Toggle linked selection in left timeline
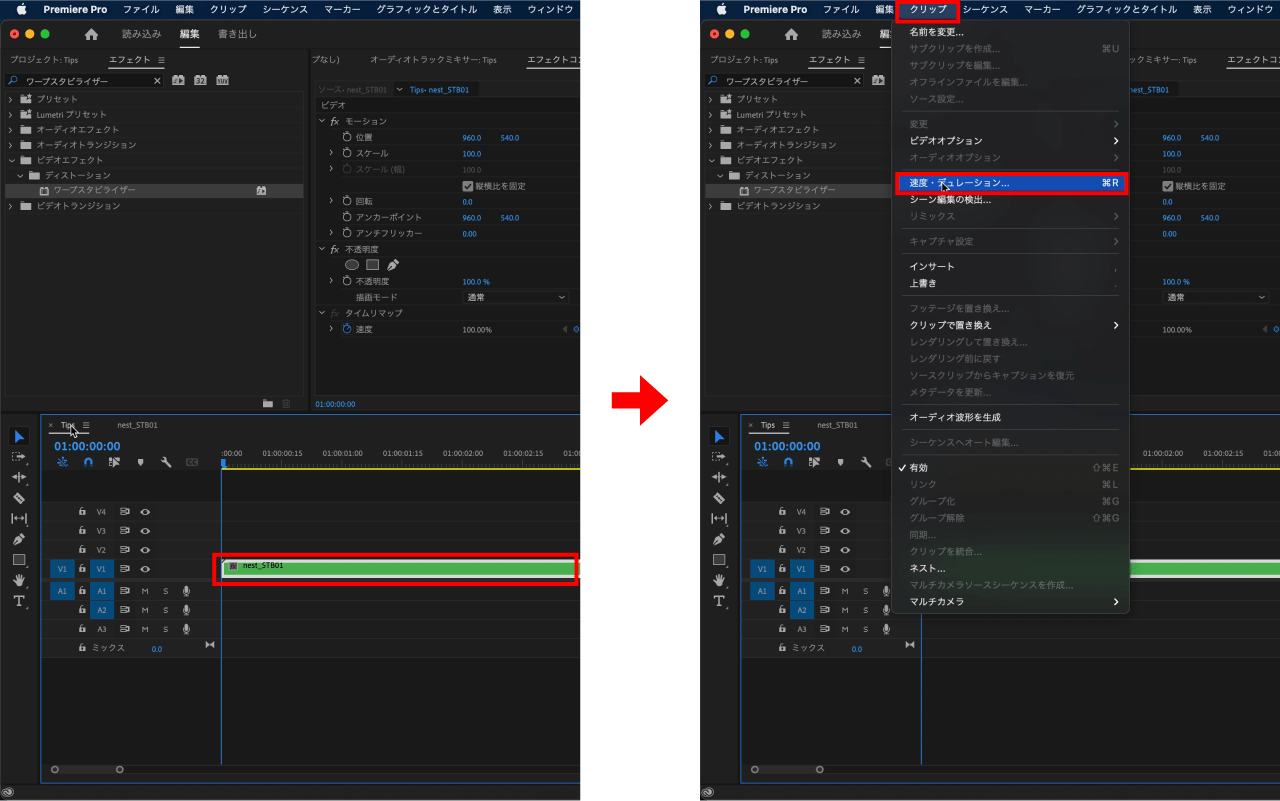This screenshot has width=1280, height=801. [x=114, y=463]
